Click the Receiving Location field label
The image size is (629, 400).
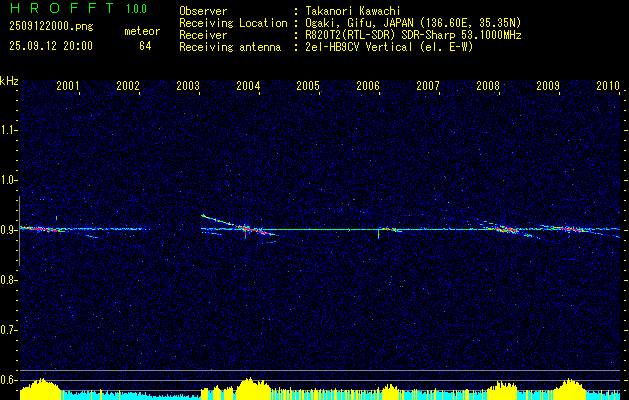pos(233,23)
